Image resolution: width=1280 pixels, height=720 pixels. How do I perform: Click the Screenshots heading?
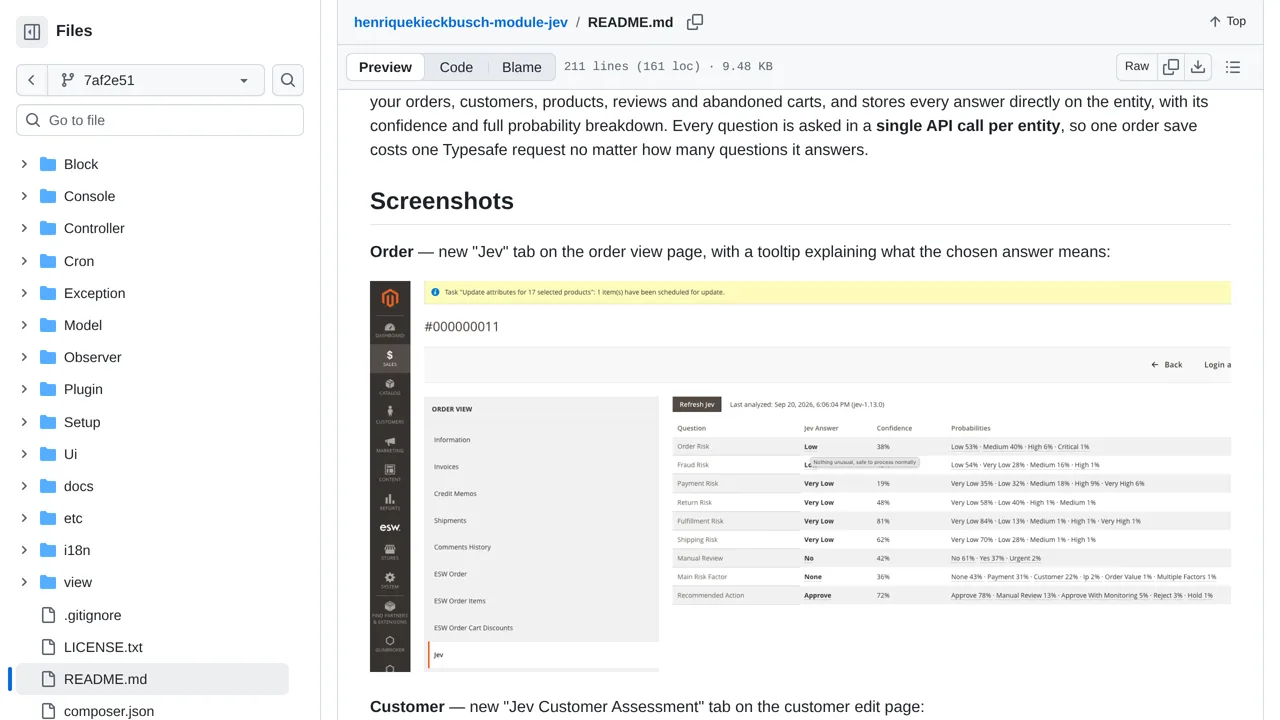[442, 201]
